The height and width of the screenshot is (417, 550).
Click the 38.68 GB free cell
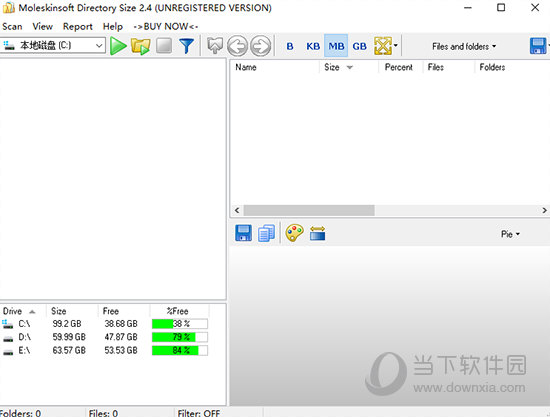pyautogui.click(x=121, y=324)
